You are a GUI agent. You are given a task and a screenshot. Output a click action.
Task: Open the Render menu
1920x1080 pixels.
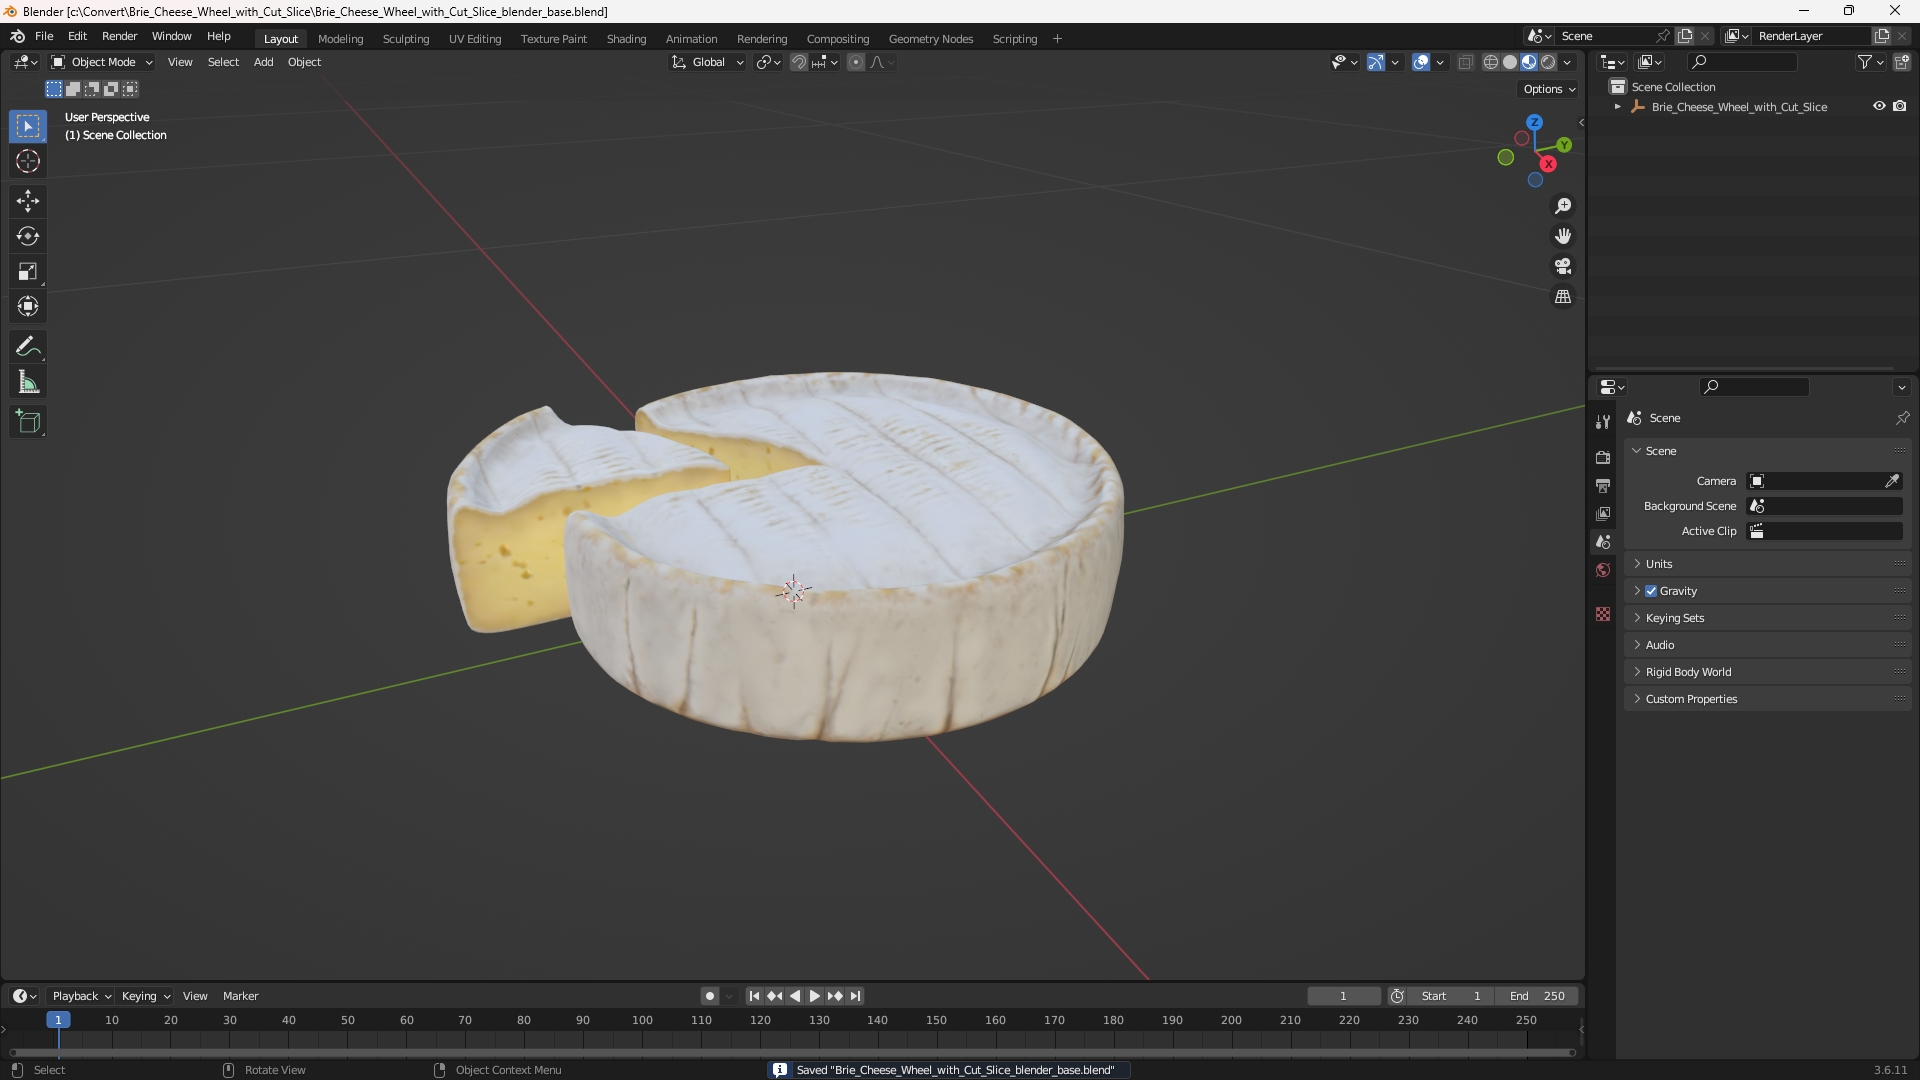click(x=119, y=36)
